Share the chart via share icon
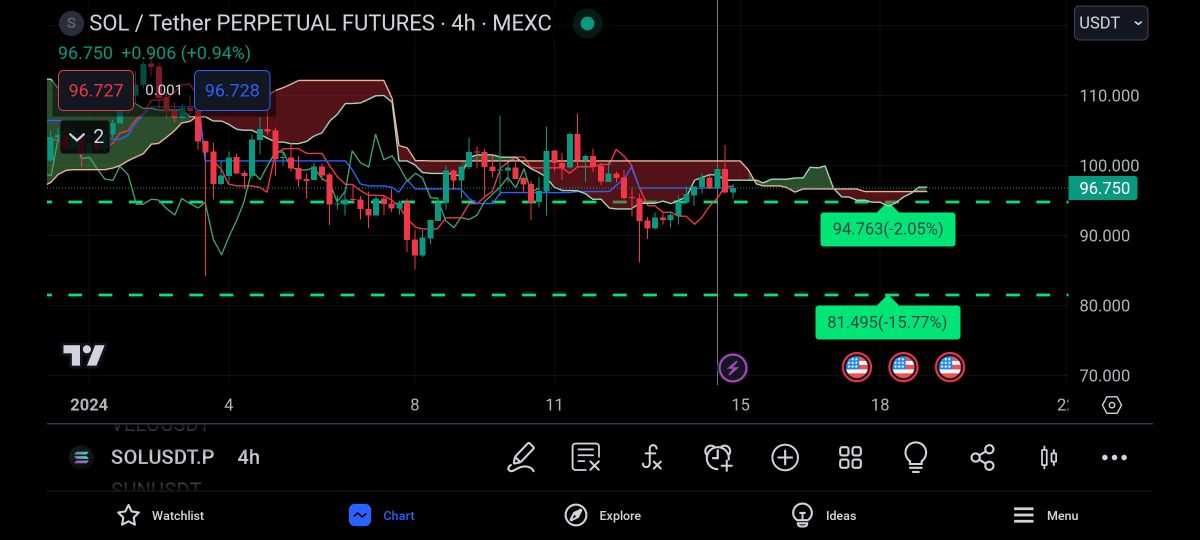Screen dimensions: 1200x540 click(x=982, y=457)
